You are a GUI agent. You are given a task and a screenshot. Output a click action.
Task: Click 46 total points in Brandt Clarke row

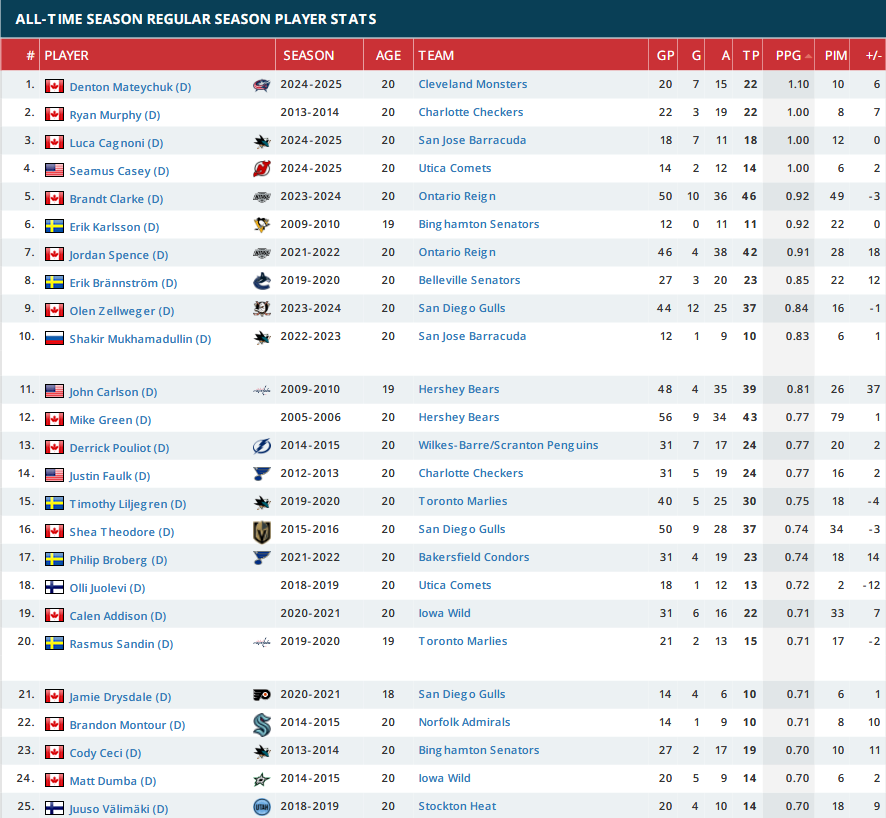click(749, 196)
